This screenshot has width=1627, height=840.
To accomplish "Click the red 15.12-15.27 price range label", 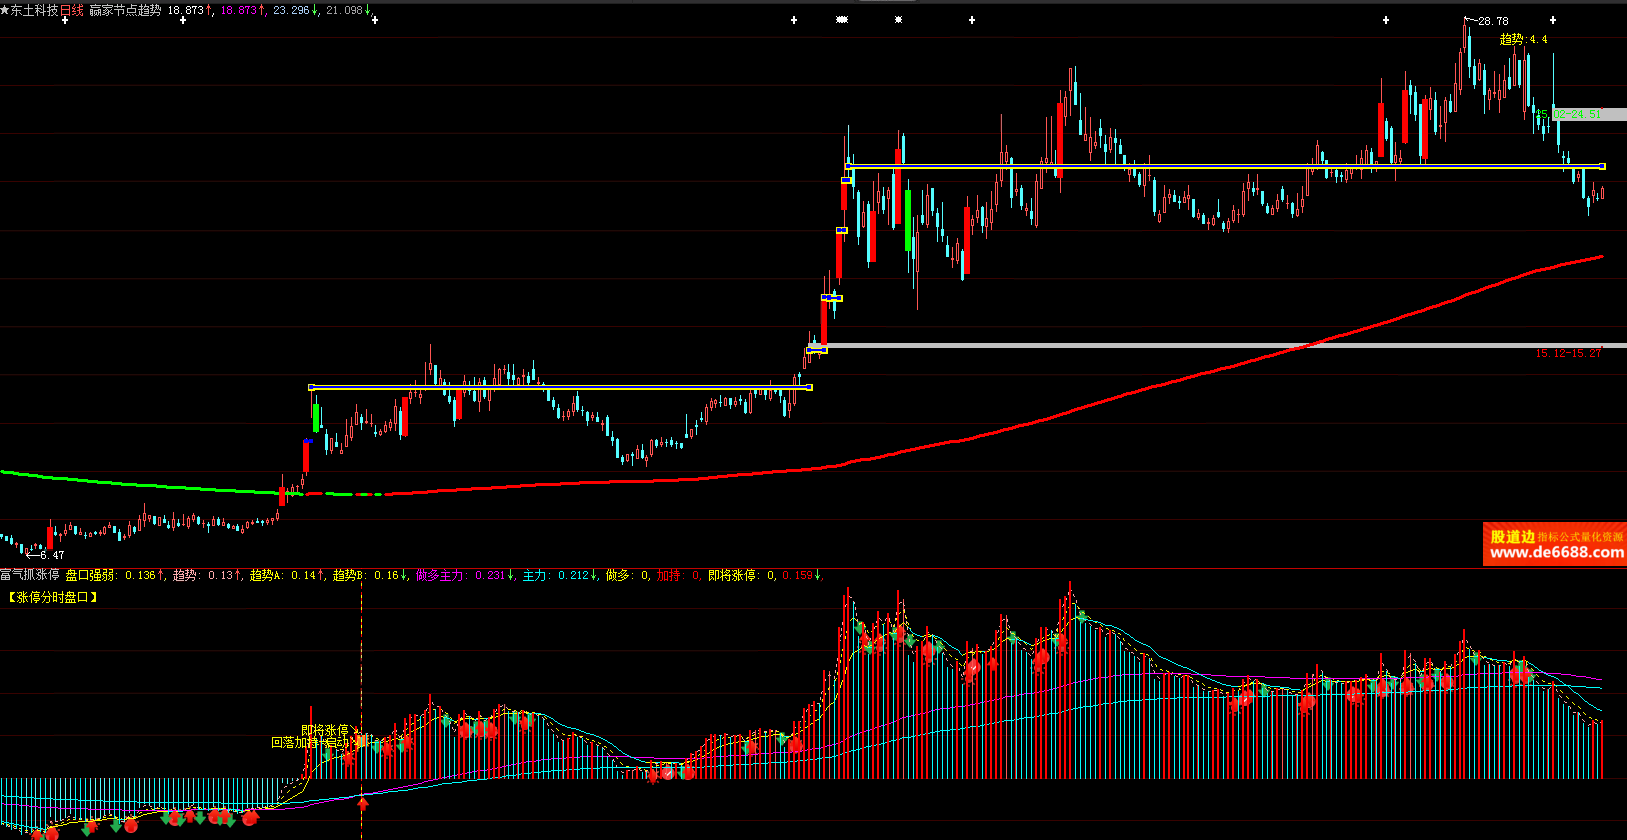I will tap(1568, 353).
